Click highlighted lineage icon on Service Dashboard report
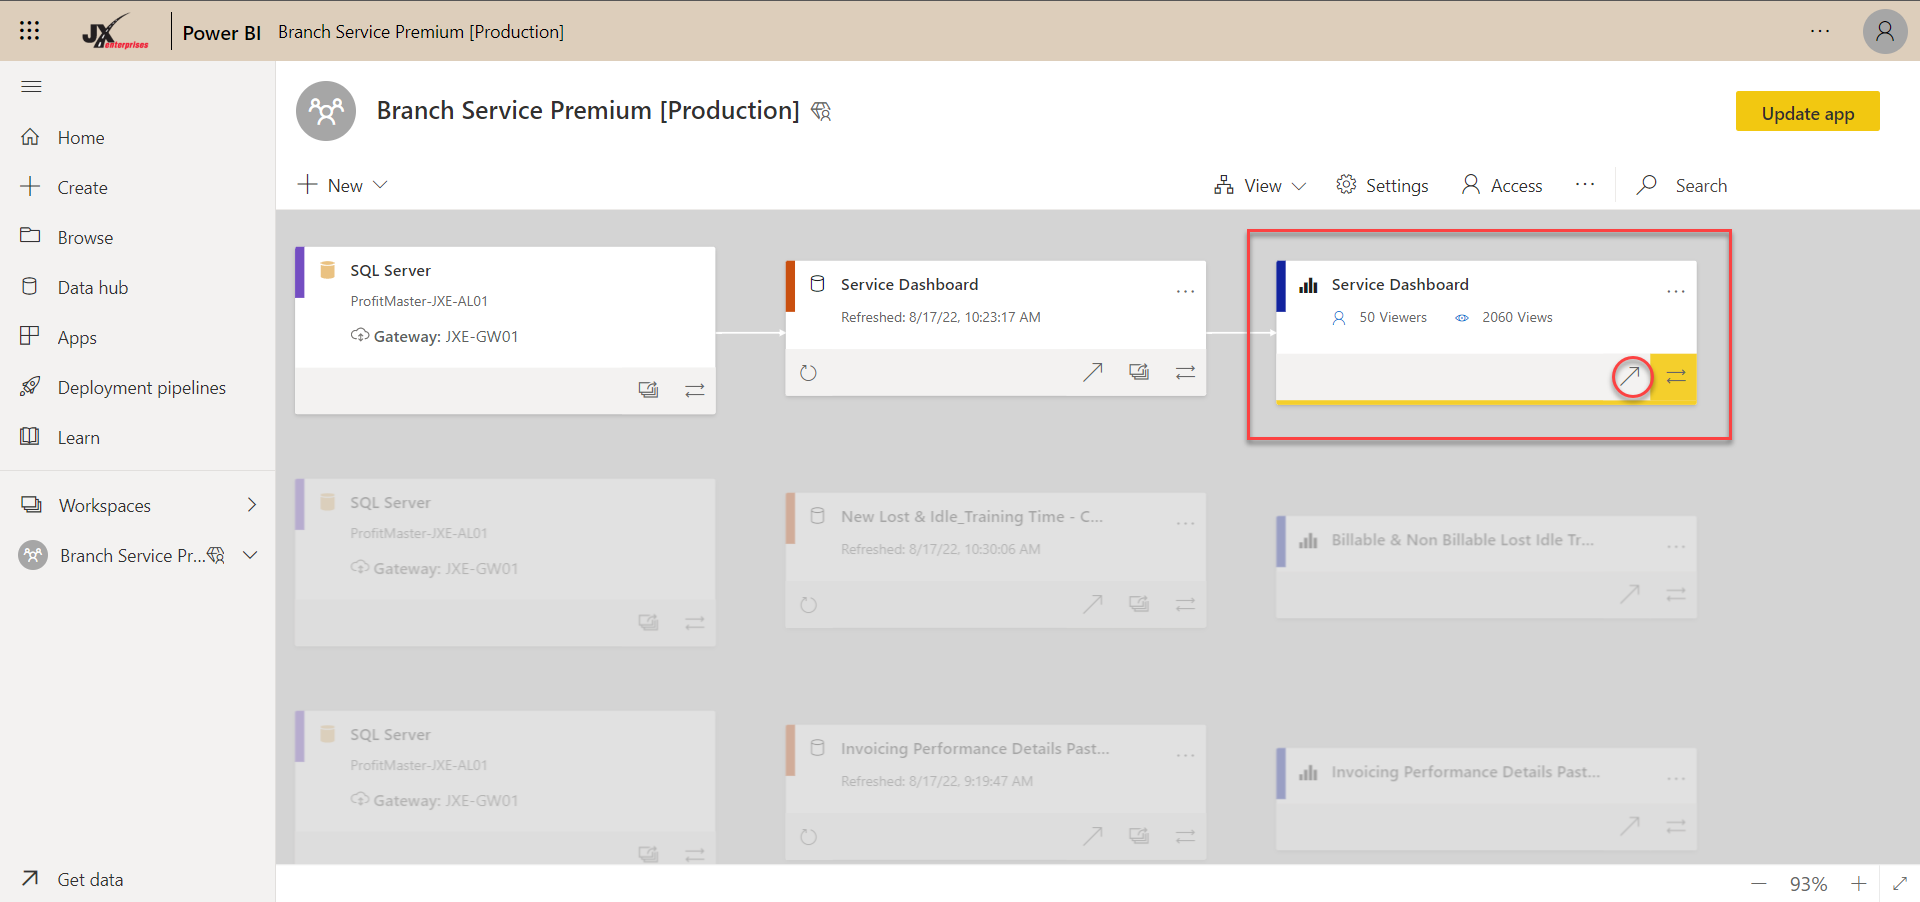The height and width of the screenshot is (902, 1920). 1676,377
